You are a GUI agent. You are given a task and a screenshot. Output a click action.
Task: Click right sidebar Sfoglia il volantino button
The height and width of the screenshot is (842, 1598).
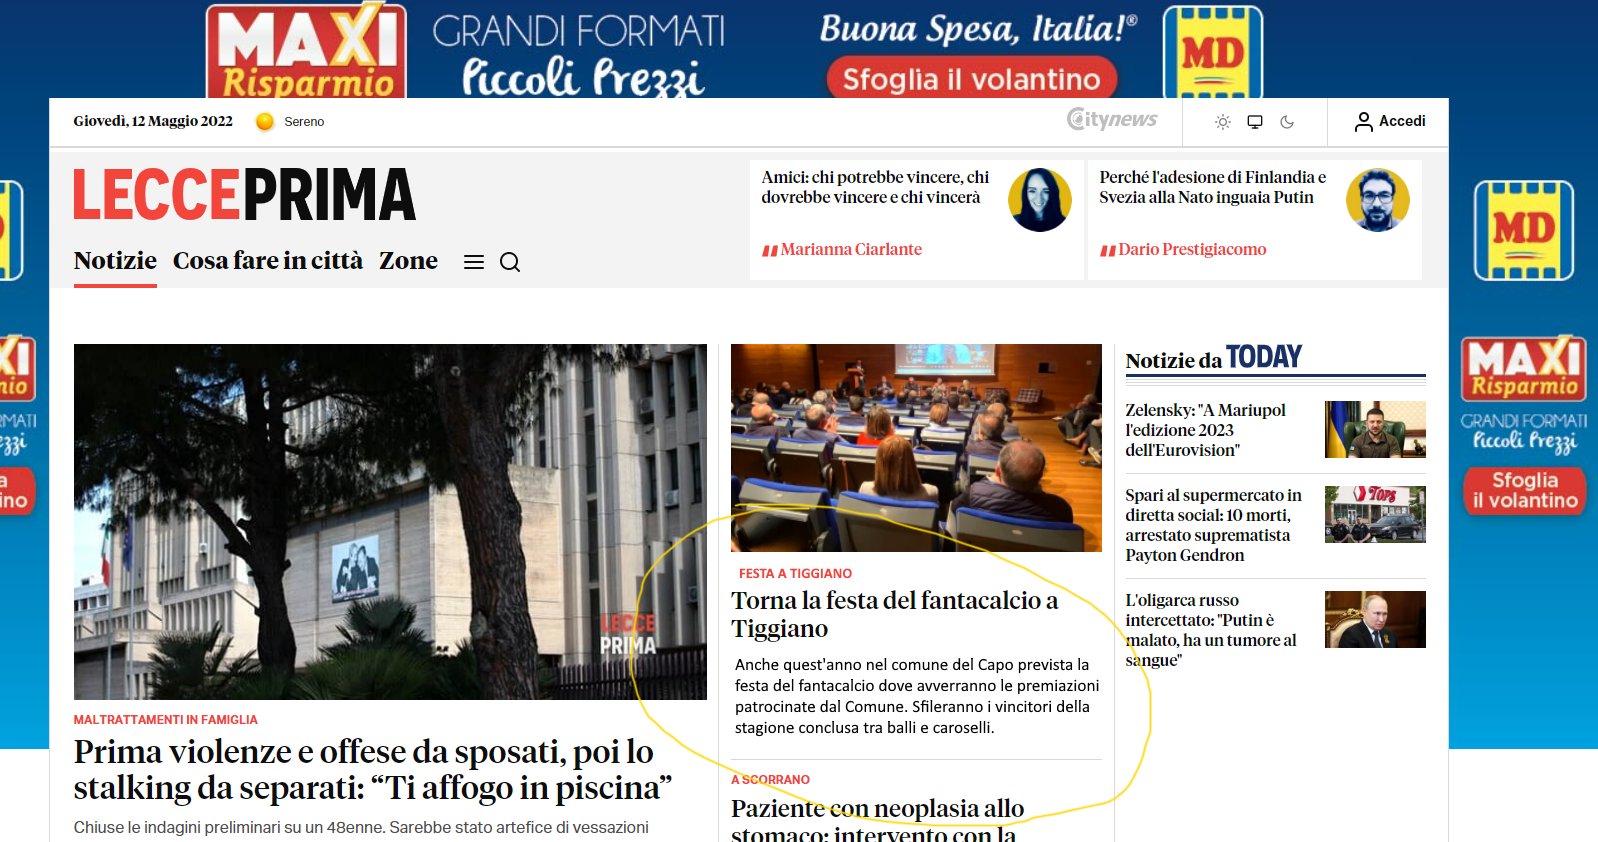click(x=1525, y=491)
